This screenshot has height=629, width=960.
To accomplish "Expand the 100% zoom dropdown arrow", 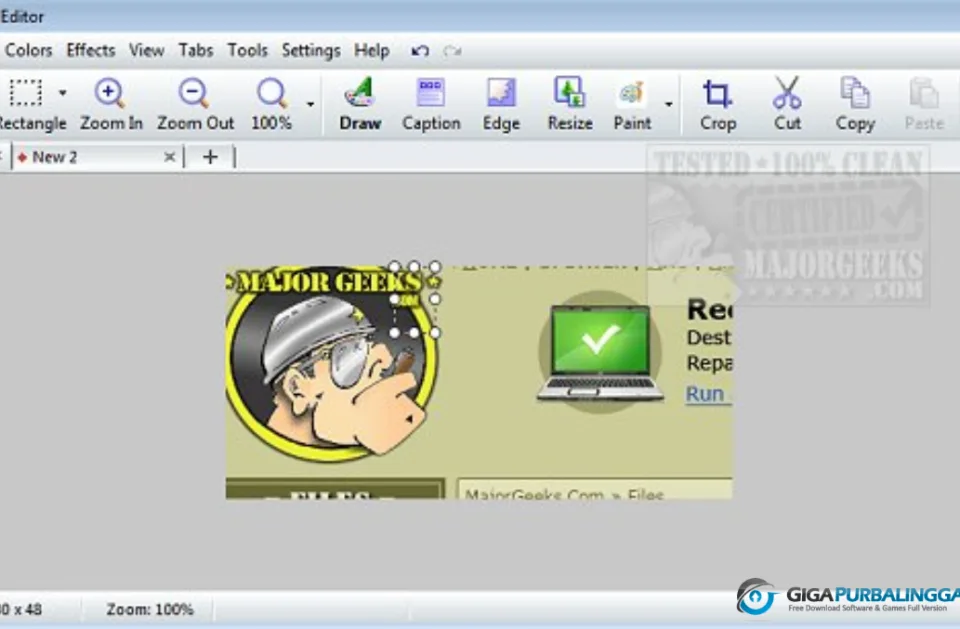I will (310, 104).
